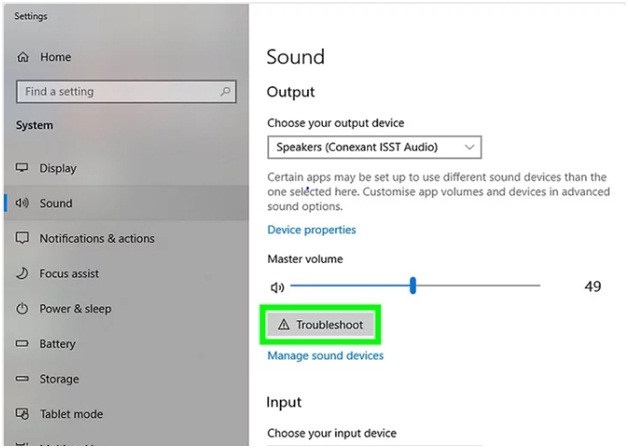Click the Notifications & actions speech bubble icon
Image resolution: width=628 pixels, height=448 pixels.
point(22,238)
